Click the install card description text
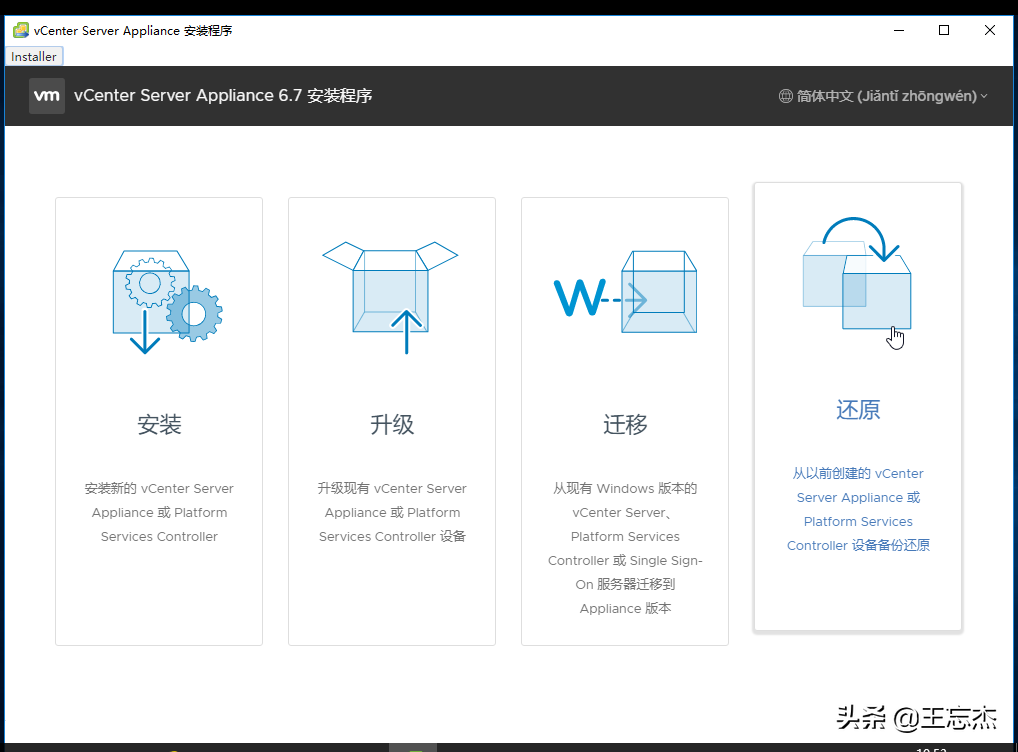1018x752 pixels. 159,512
